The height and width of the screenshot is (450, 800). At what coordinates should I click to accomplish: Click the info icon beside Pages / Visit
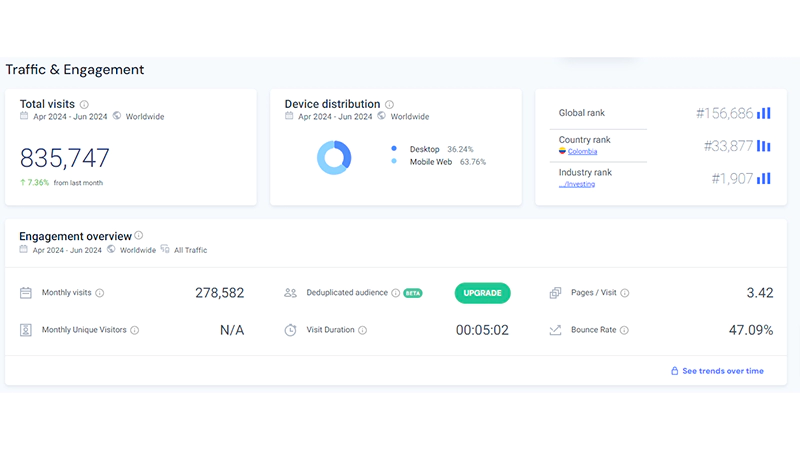click(x=625, y=293)
